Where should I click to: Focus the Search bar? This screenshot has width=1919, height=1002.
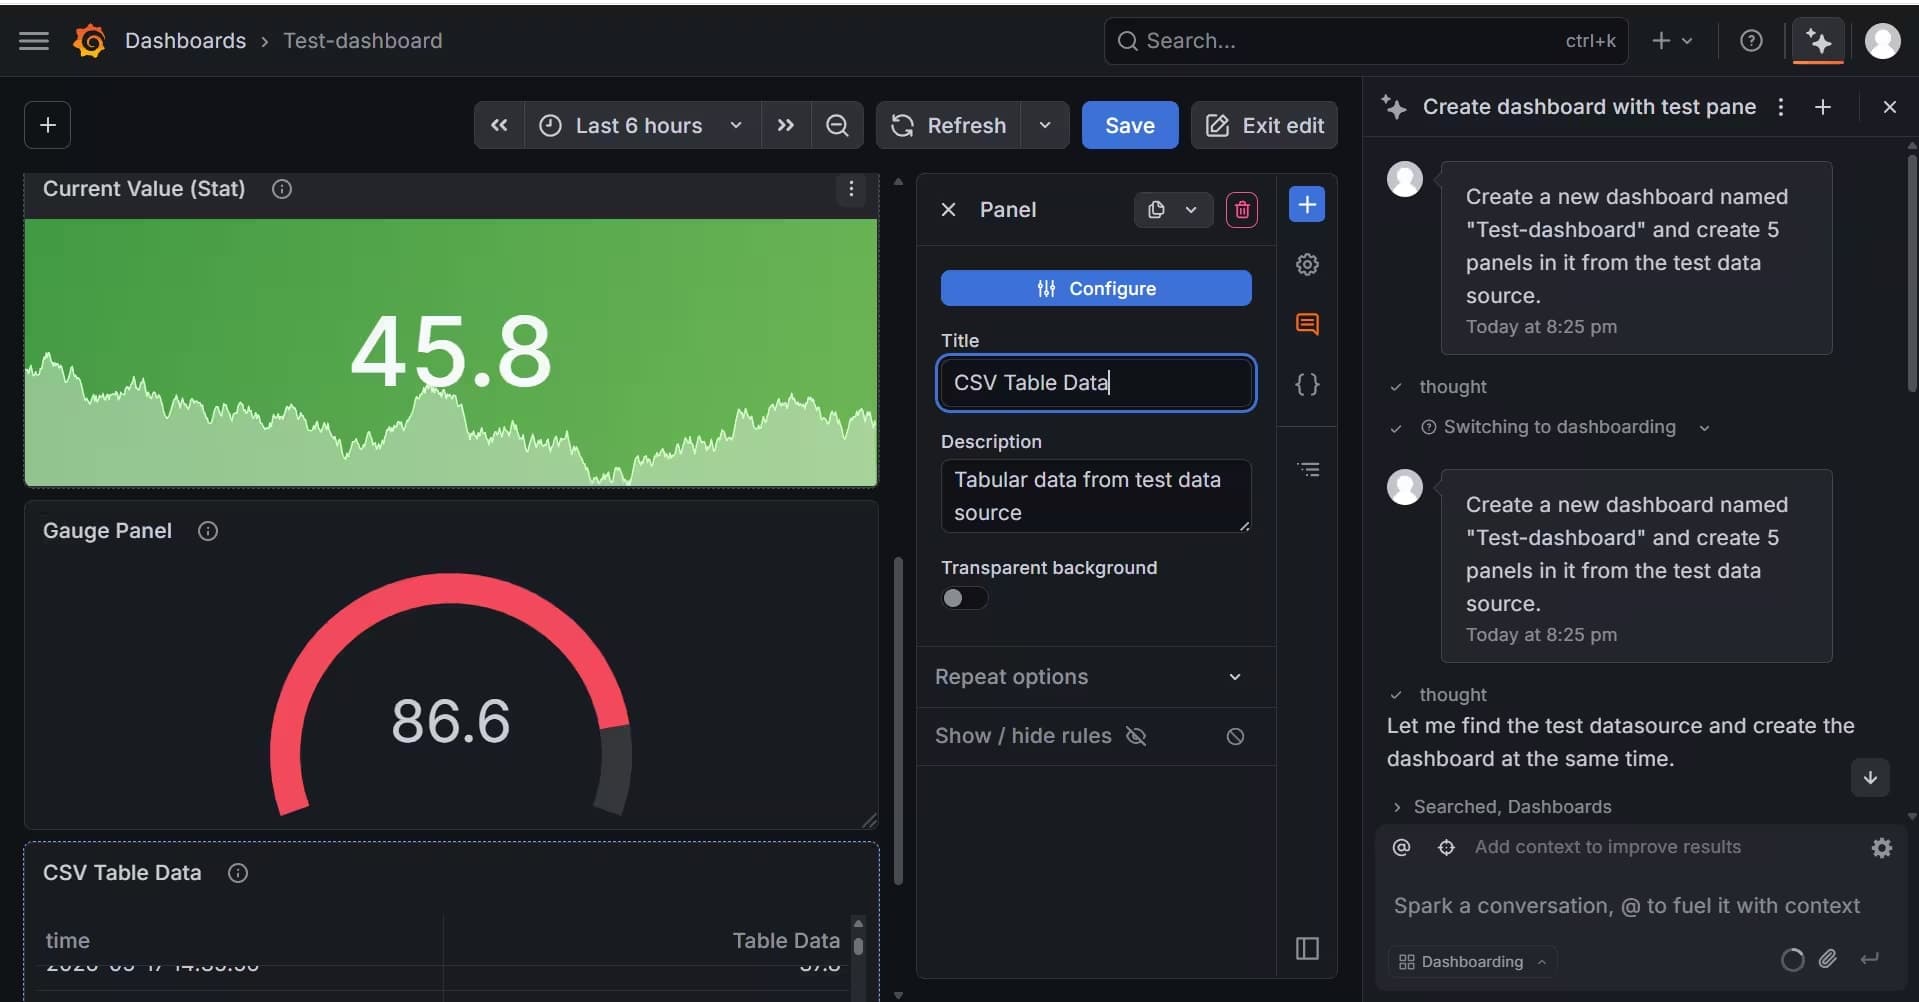1365,41
